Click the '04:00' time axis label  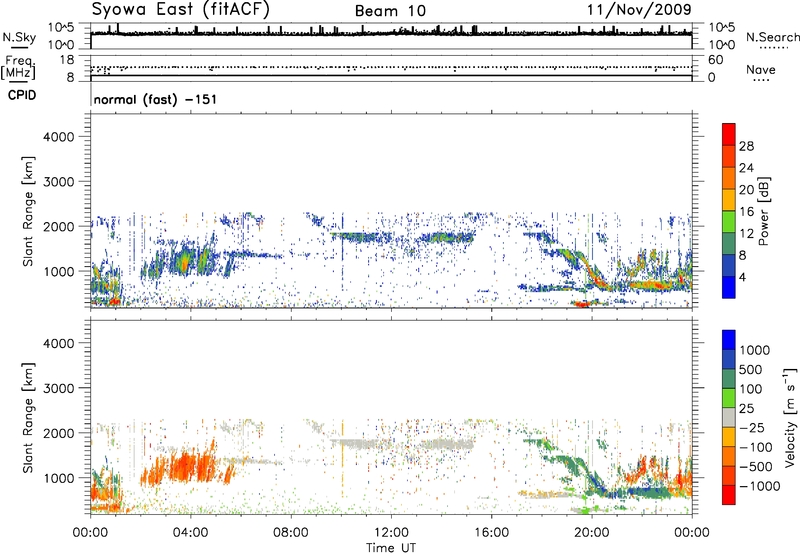coord(190,533)
